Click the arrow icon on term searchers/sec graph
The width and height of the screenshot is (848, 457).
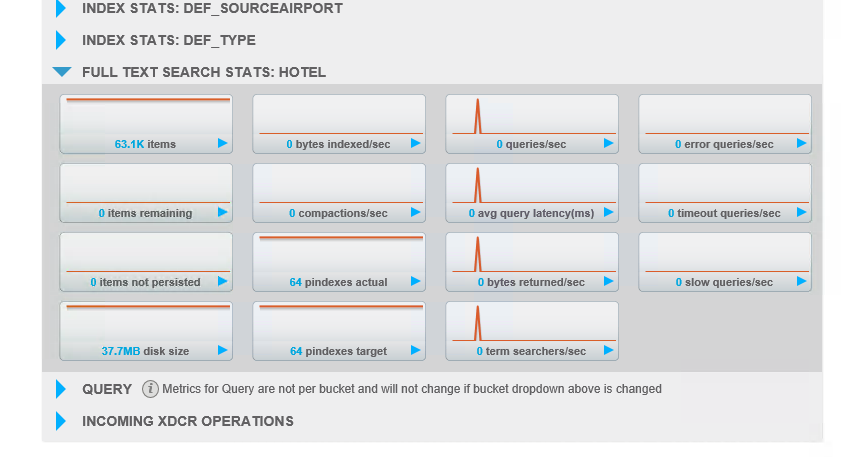coord(609,351)
